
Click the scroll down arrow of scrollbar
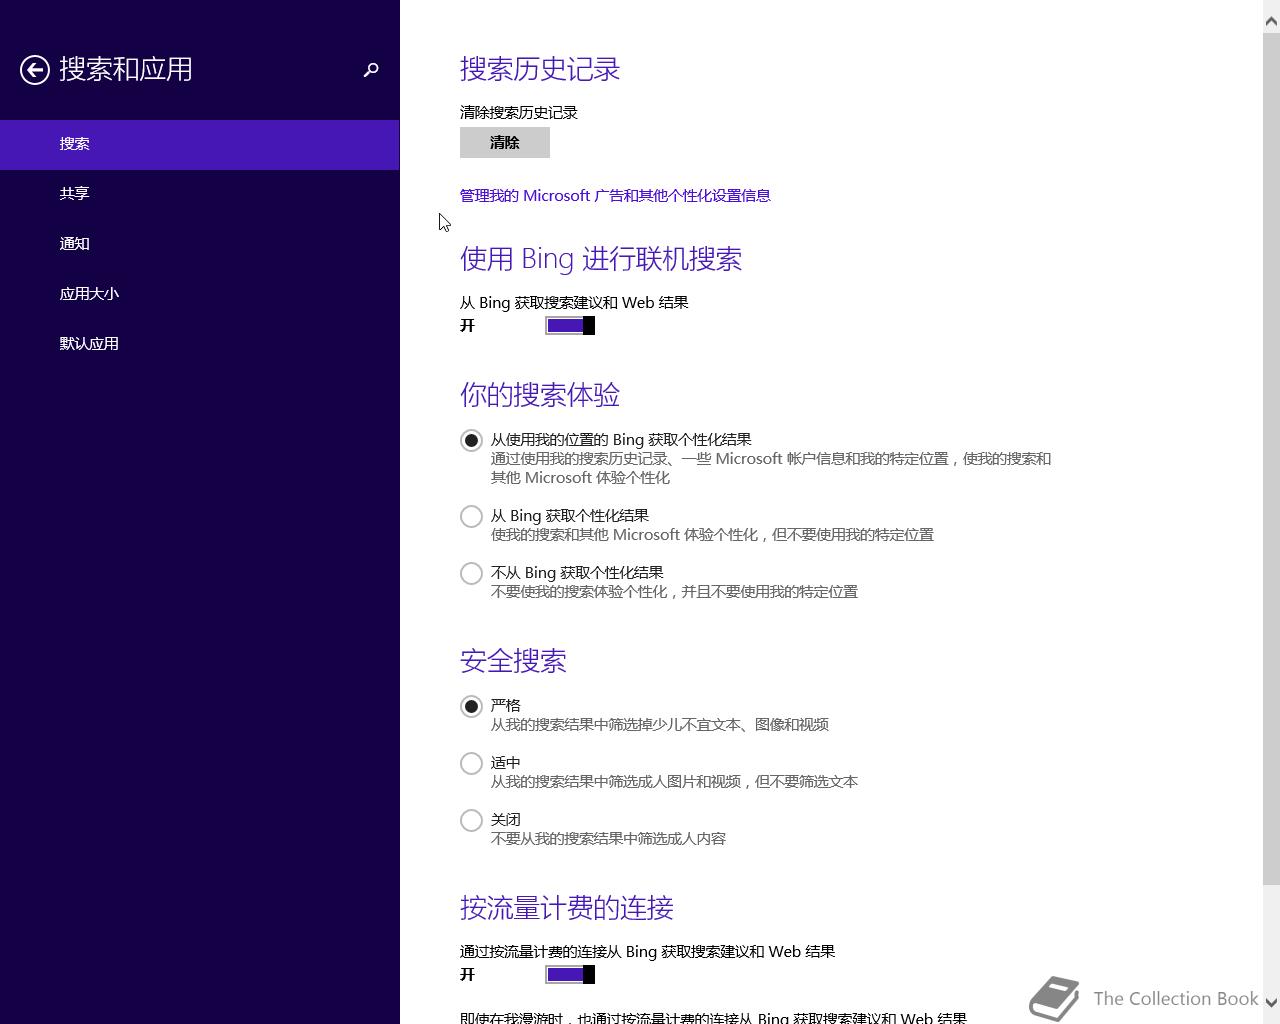tap(1271, 1002)
